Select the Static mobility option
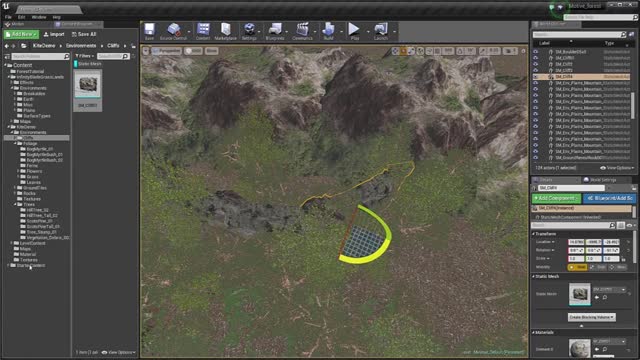The height and width of the screenshot is (360, 640). (x=578, y=267)
